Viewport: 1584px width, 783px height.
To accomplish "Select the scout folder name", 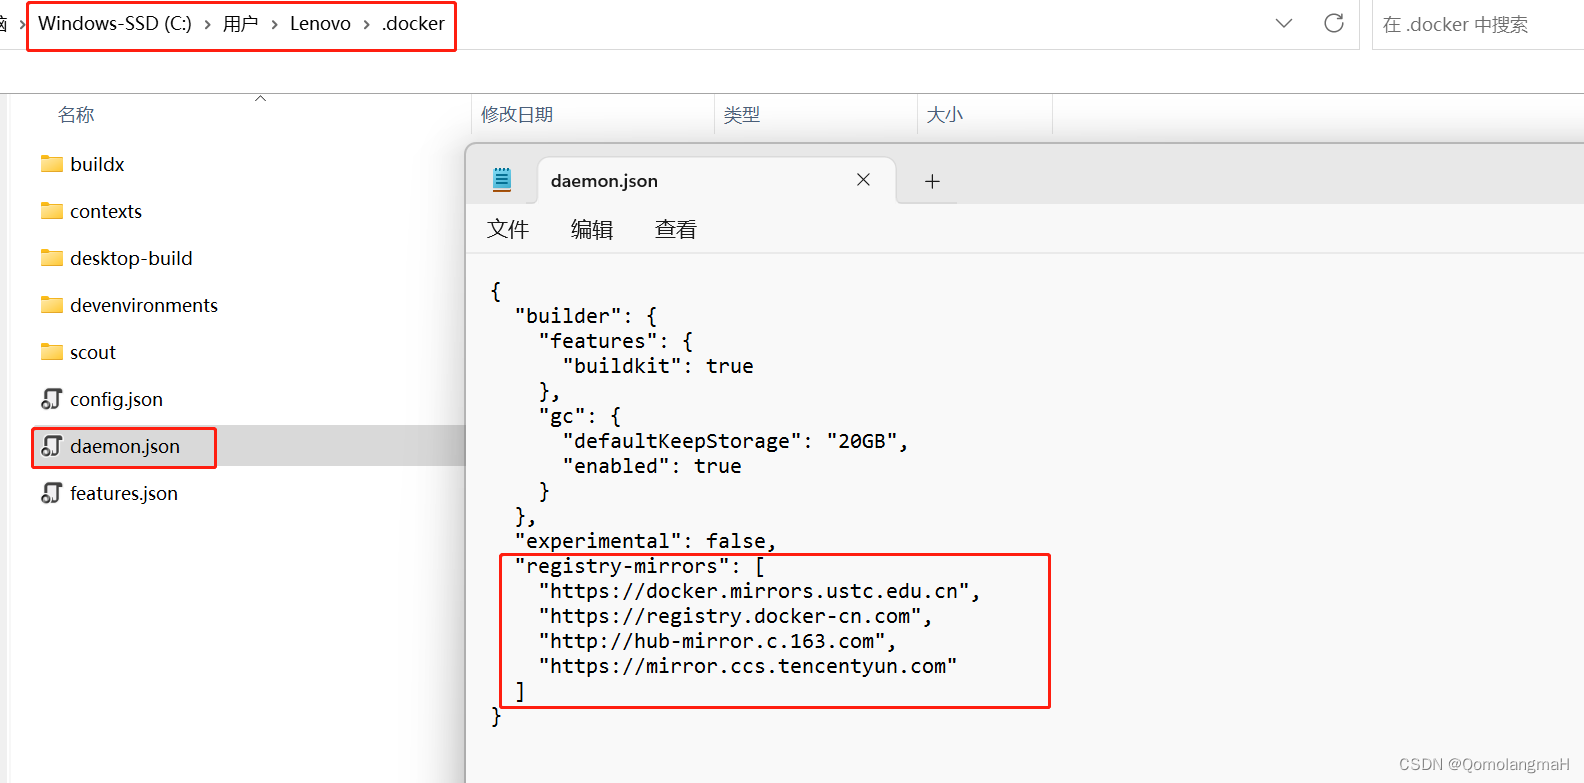I will [x=93, y=352].
